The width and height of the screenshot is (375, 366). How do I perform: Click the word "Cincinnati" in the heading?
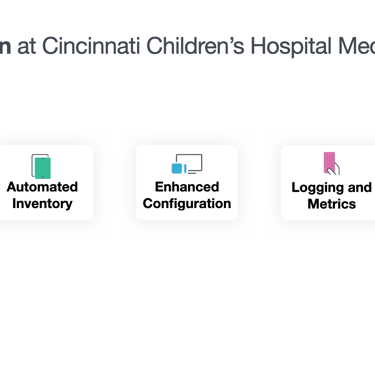[91, 46]
